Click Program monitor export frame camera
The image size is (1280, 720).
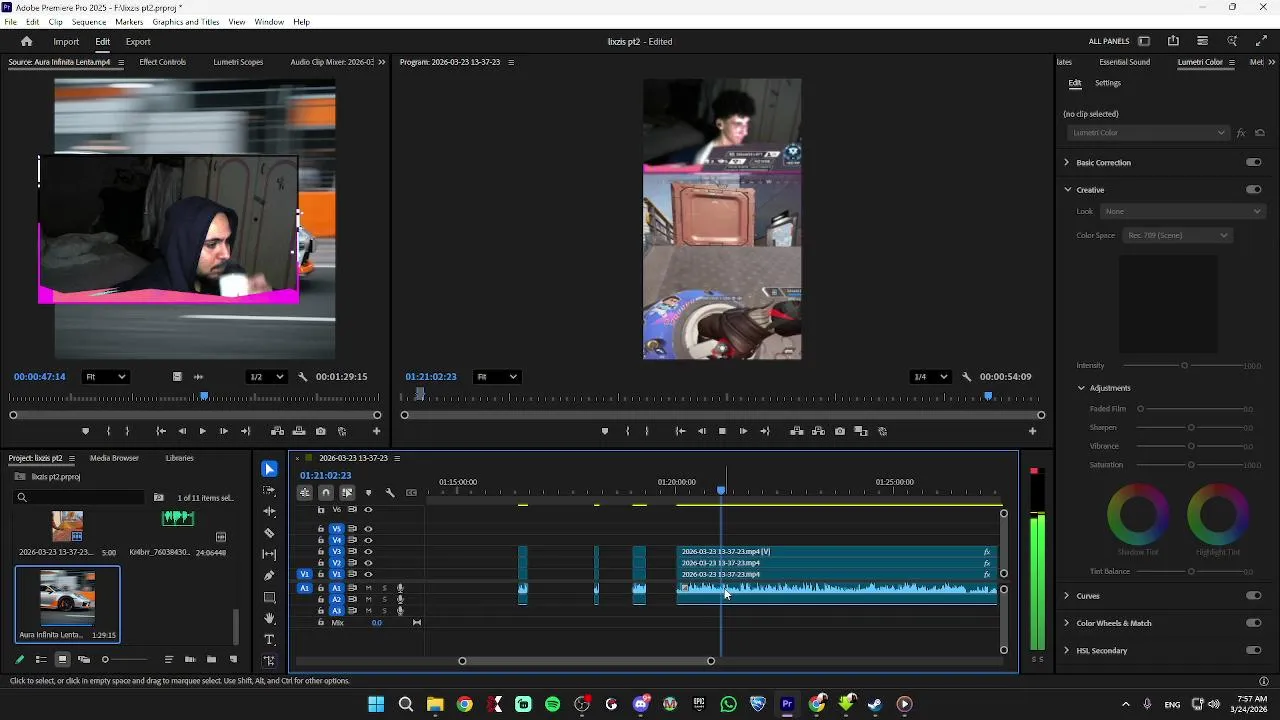click(839, 431)
